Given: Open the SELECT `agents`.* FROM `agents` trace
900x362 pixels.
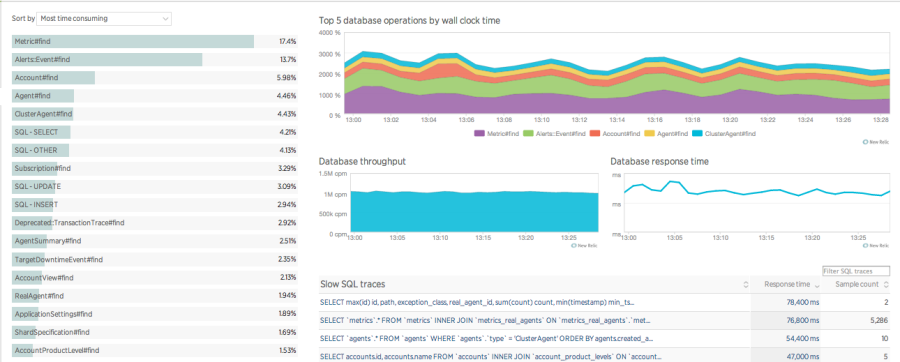Looking at the screenshot, I should click(486, 338).
